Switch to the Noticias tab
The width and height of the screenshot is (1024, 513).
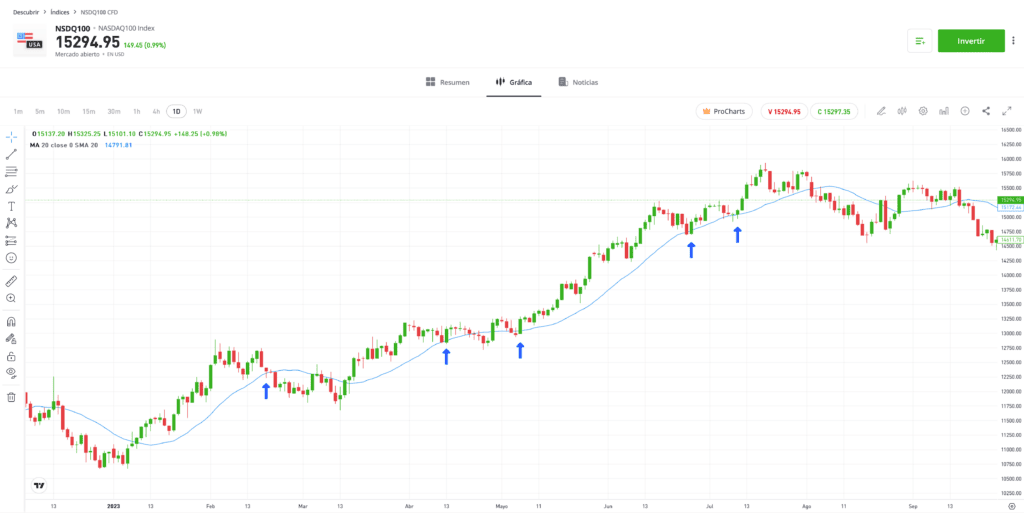coord(578,82)
